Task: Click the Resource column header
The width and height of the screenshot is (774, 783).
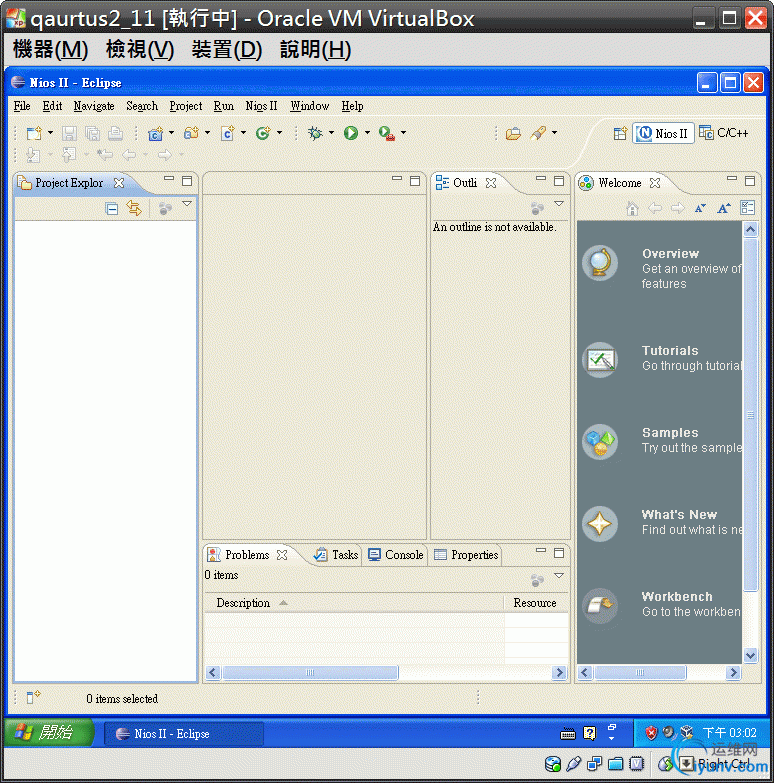Action: pyautogui.click(x=535, y=603)
